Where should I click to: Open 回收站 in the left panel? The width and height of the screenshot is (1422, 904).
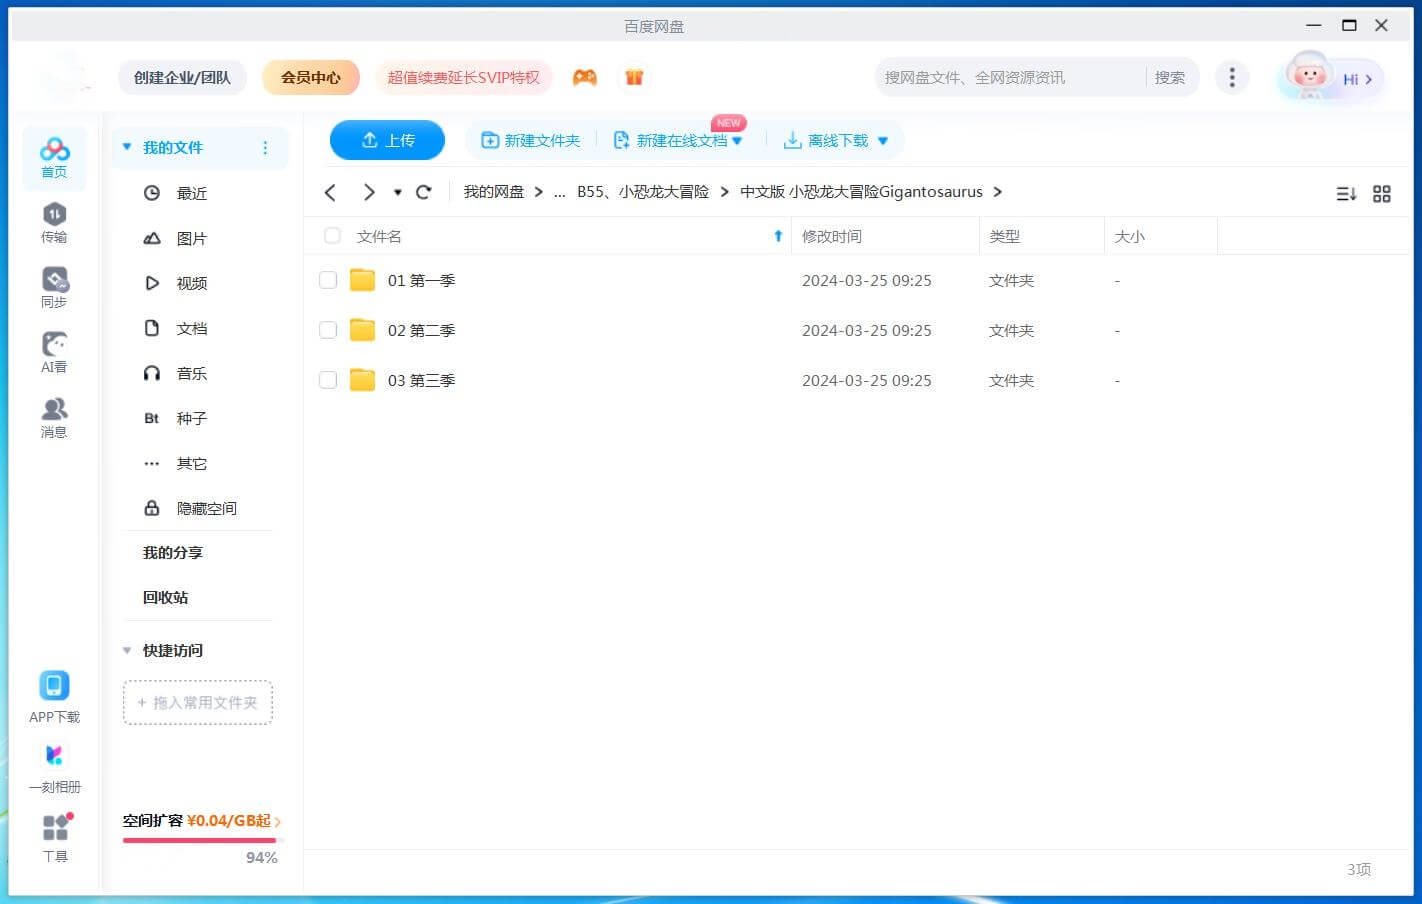point(165,597)
